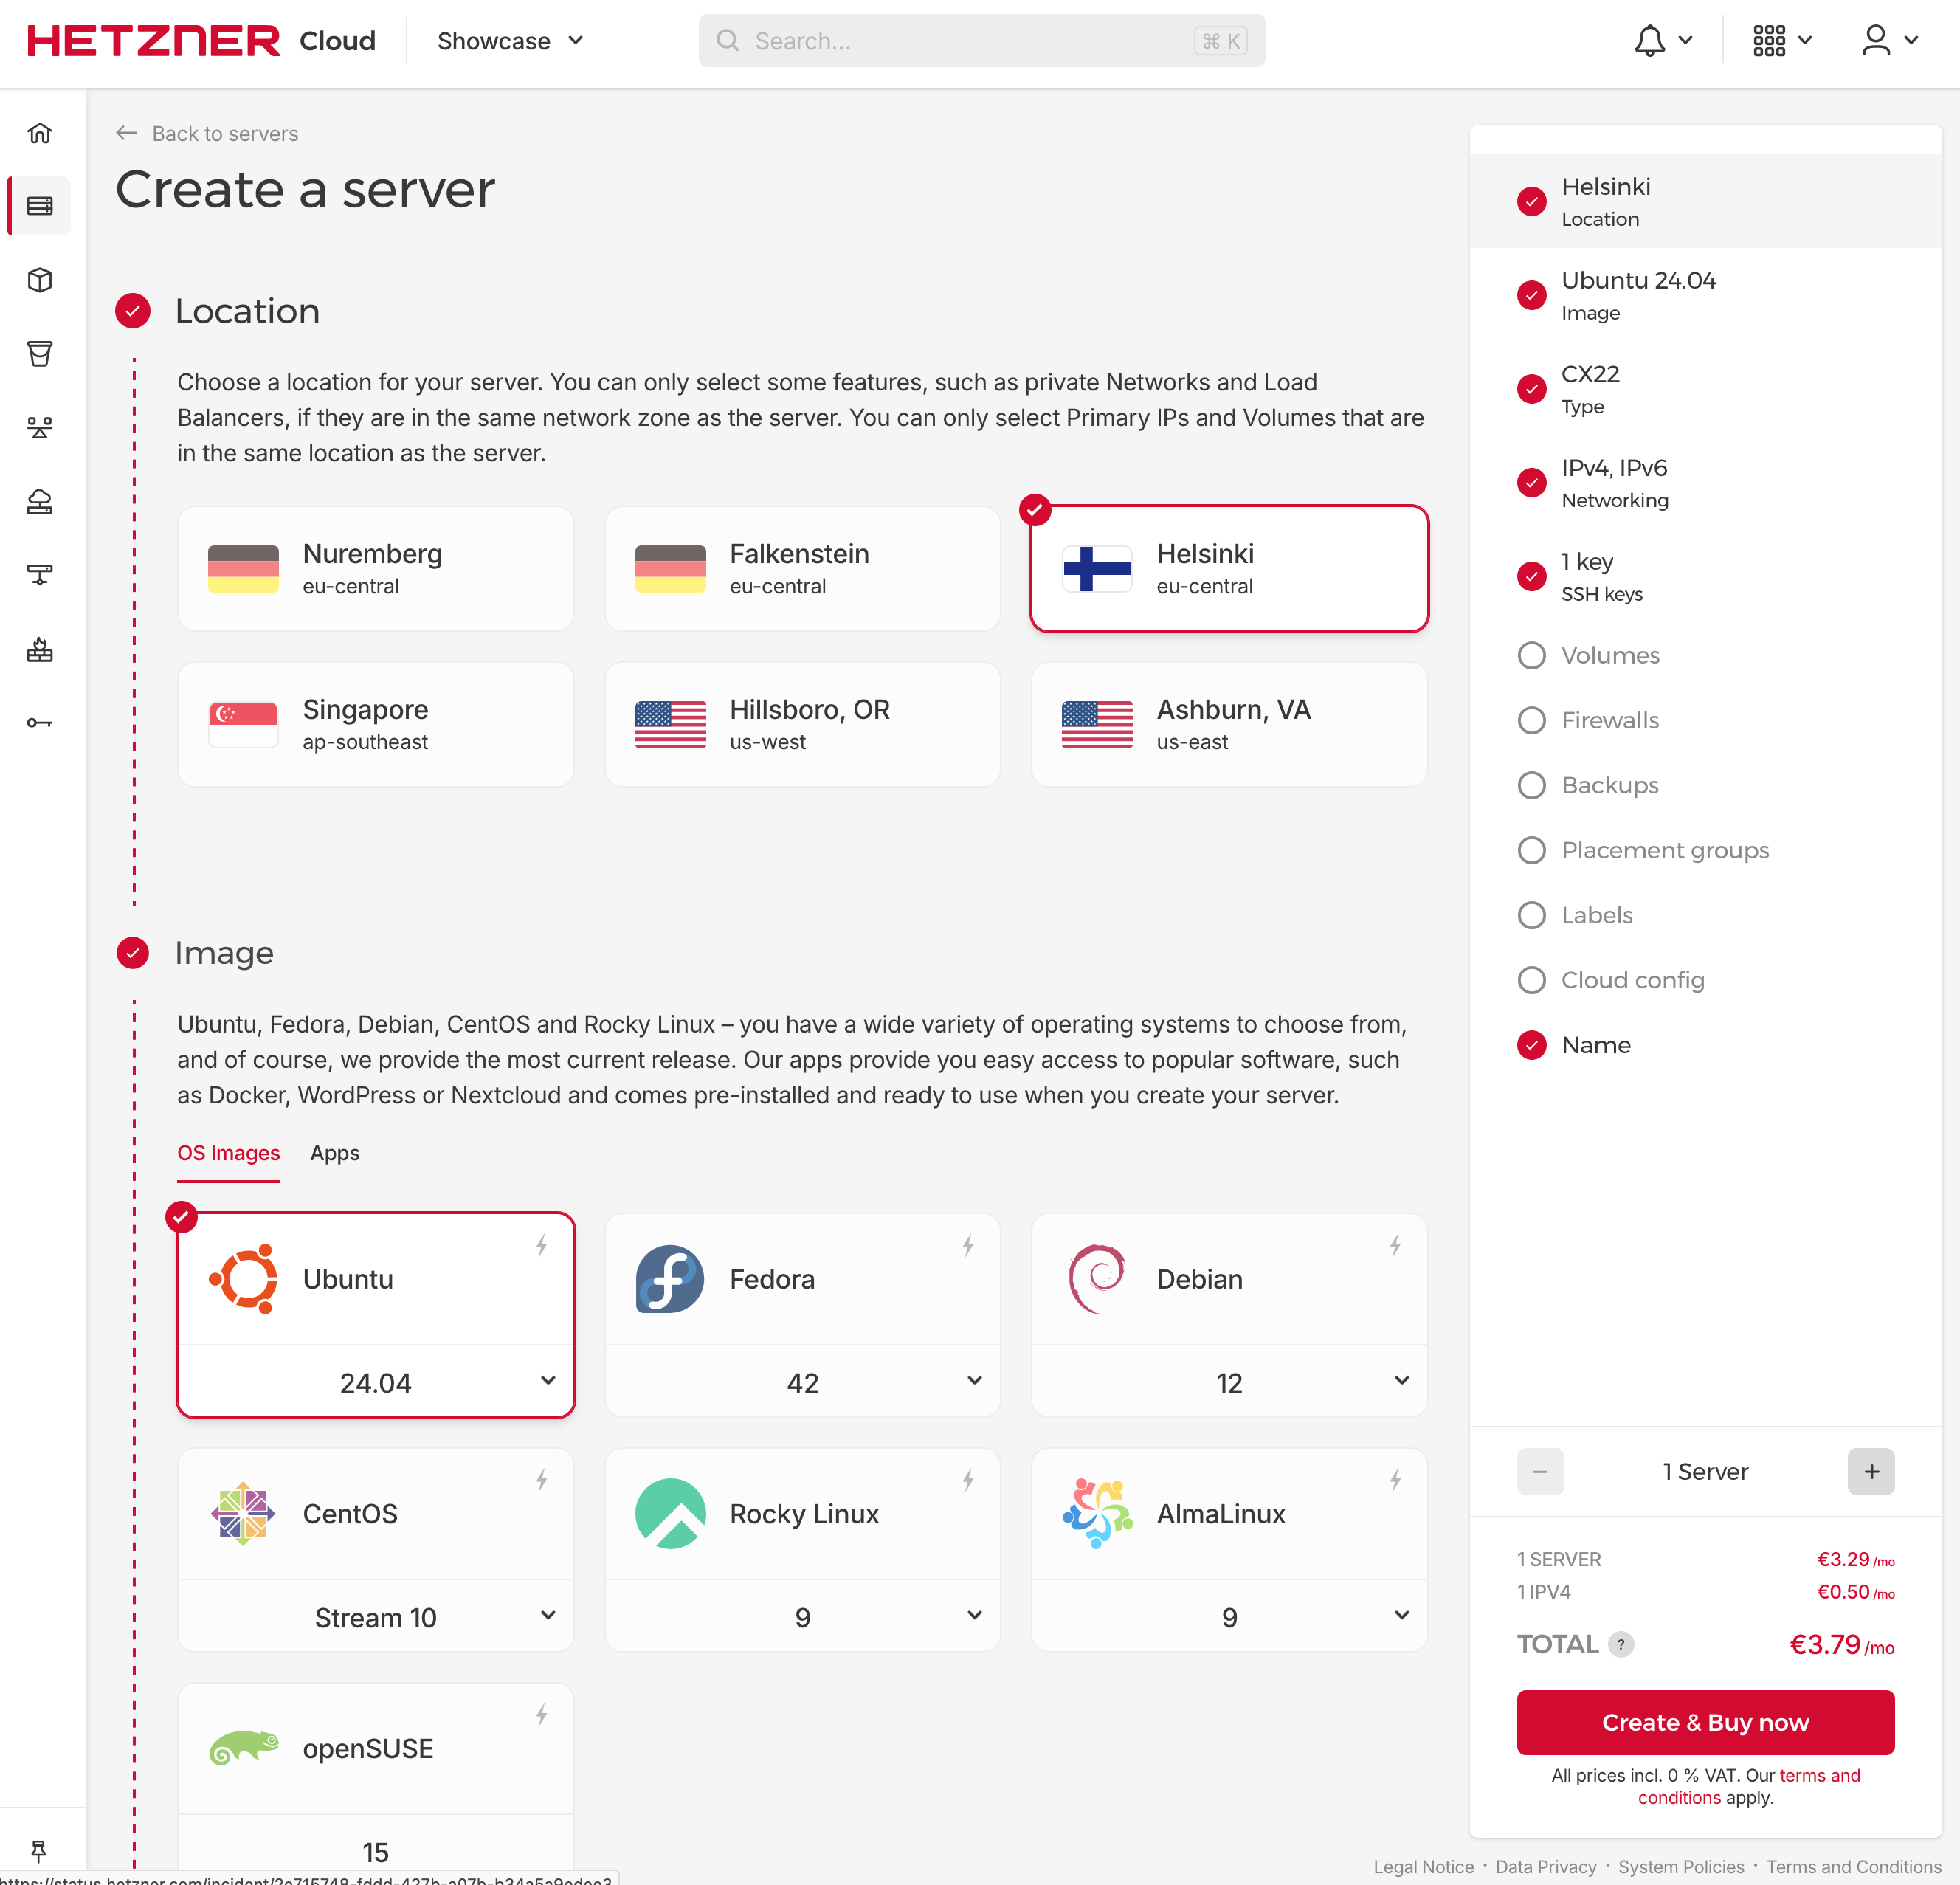This screenshot has height=1885, width=1960.
Task: Click the Singapore flag icon
Action: coord(243,724)
